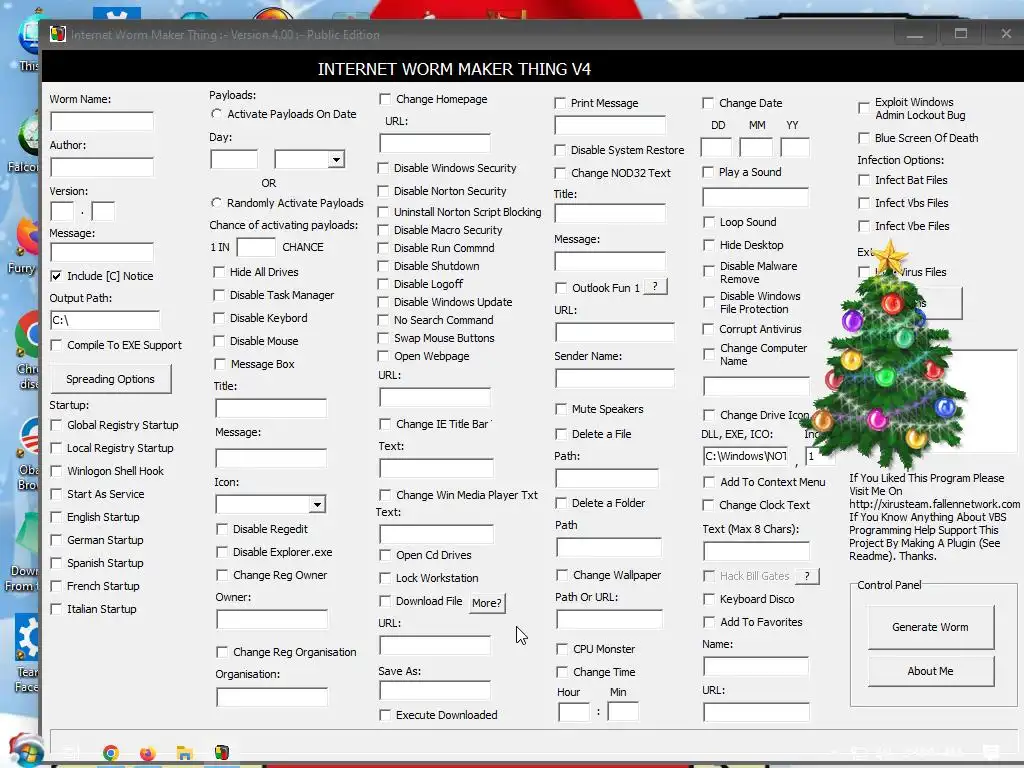Image resolution: width=1024 pixels, height=768 pixels.
Task: Open the Windows Start orb with Santa hat
Action: click(25, 749)
